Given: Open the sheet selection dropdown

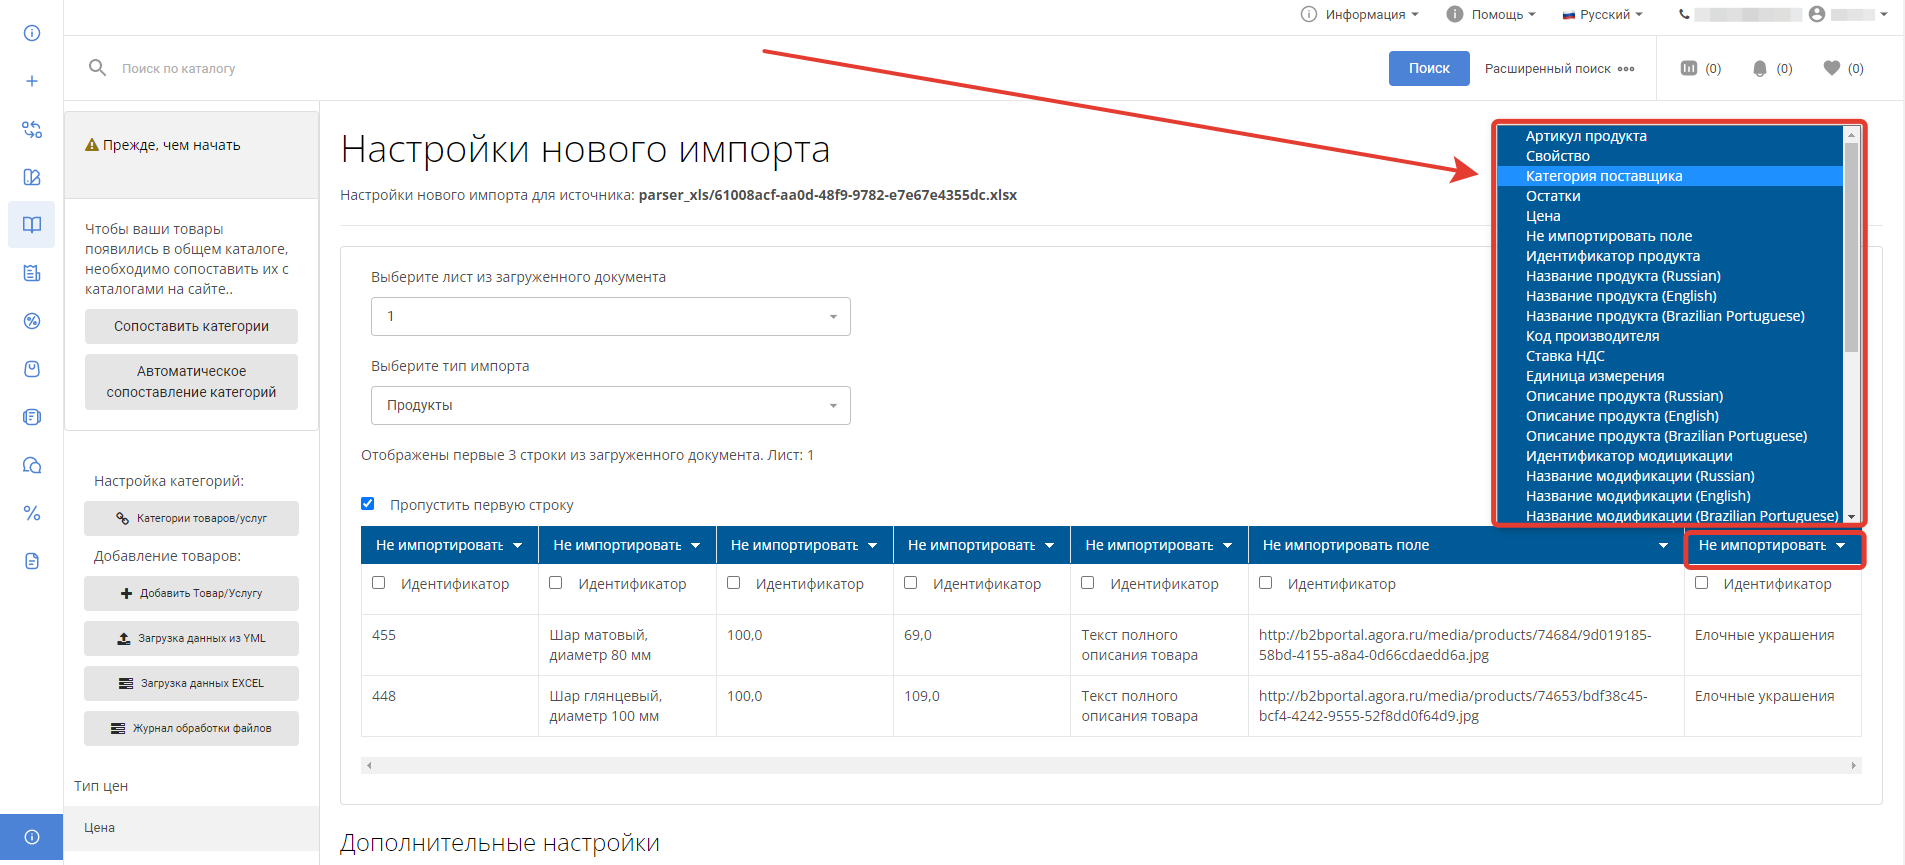Looking at the screenshot, I should tap(610, 316).
